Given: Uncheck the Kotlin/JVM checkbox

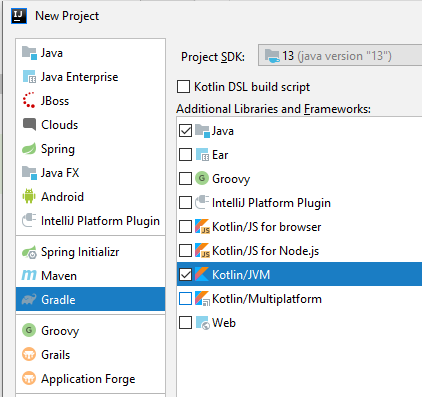Looking at the screenshot, I should click(x=185, y=275).
